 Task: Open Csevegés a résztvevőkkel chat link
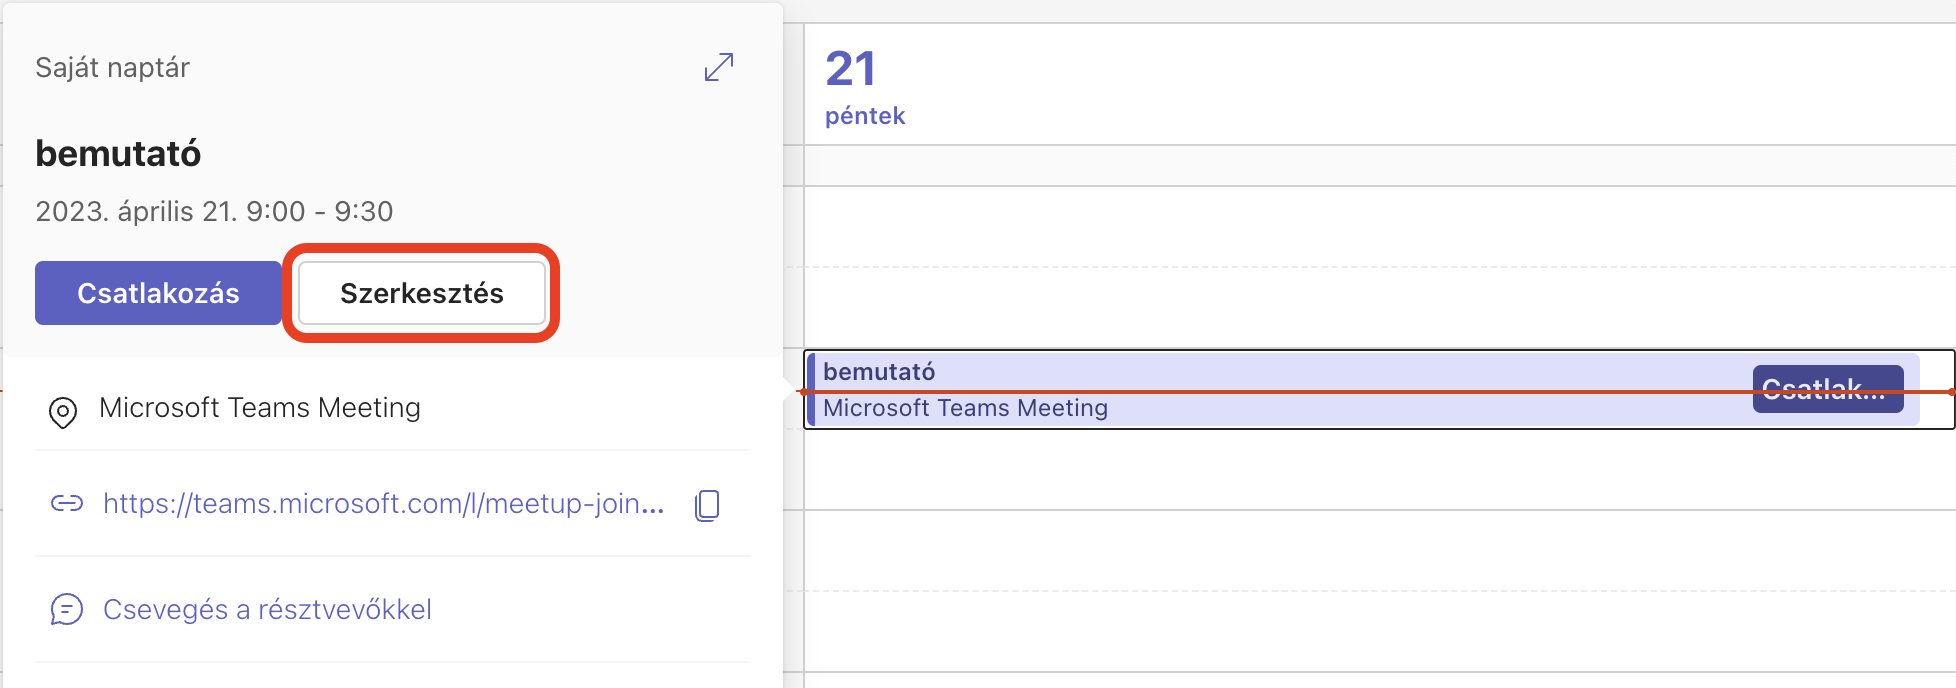click(267, 609)
